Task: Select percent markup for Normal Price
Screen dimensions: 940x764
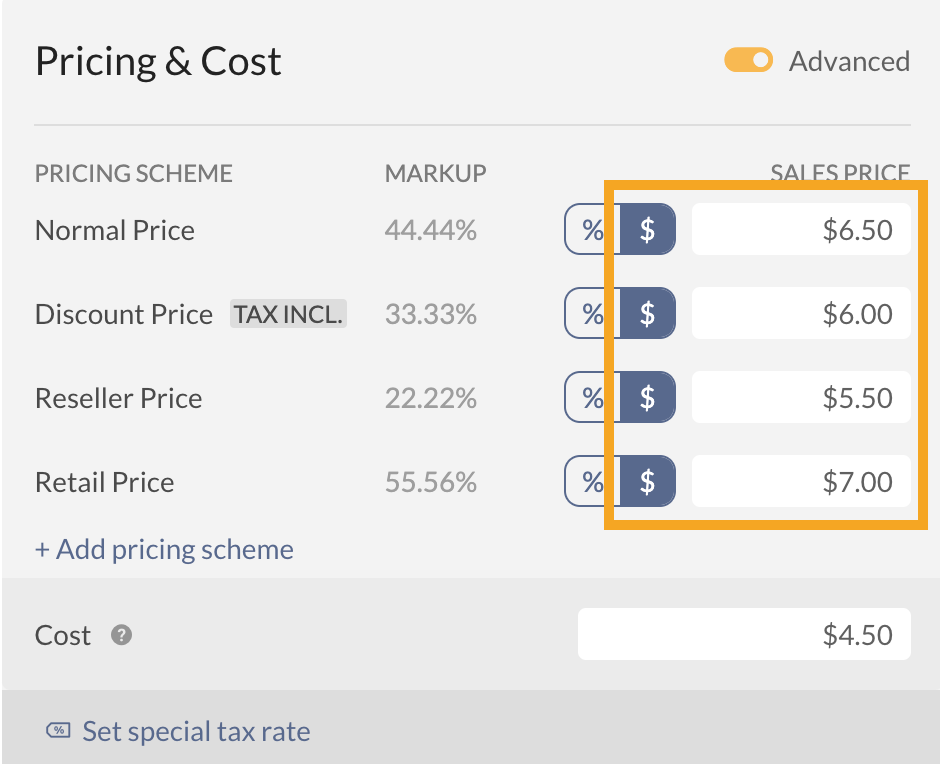Action: [x=592, y=230]
